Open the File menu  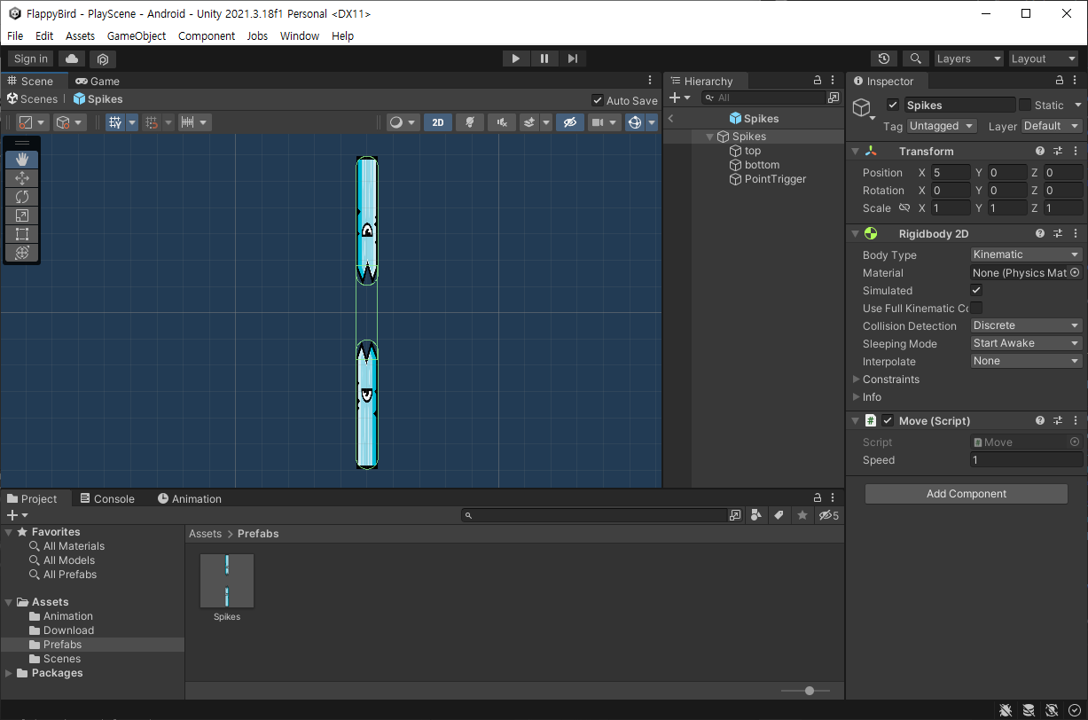pyautogui.click(x=15, y=36)
